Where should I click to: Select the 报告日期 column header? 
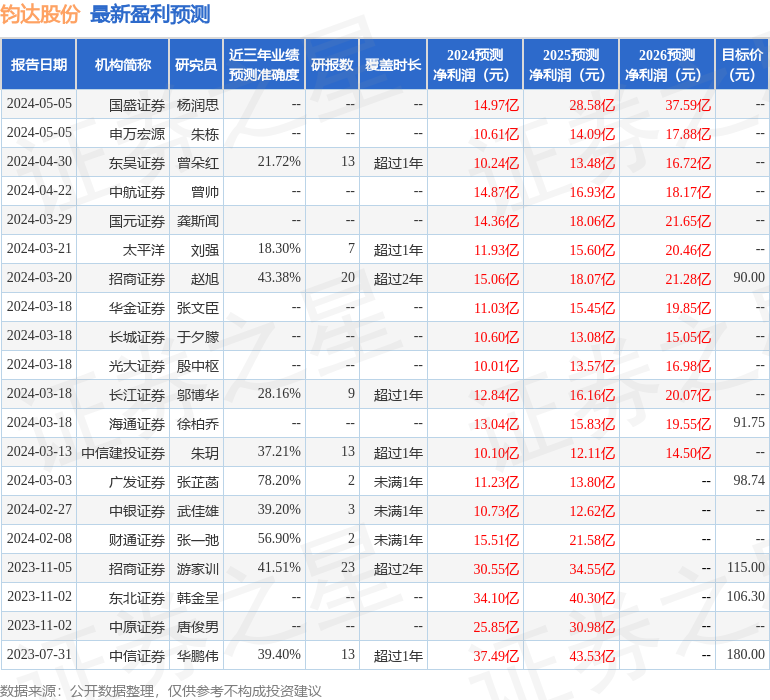pyautogui.click(x=39, y=64)
